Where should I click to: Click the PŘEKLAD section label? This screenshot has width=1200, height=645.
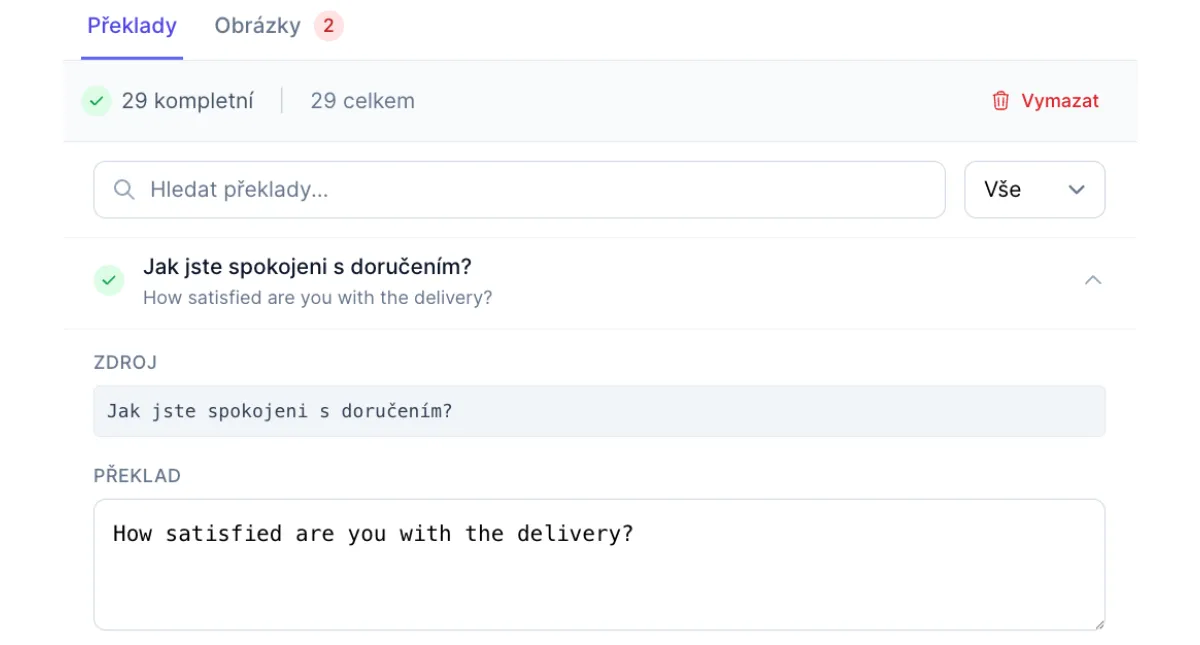(x=137, y=476)
